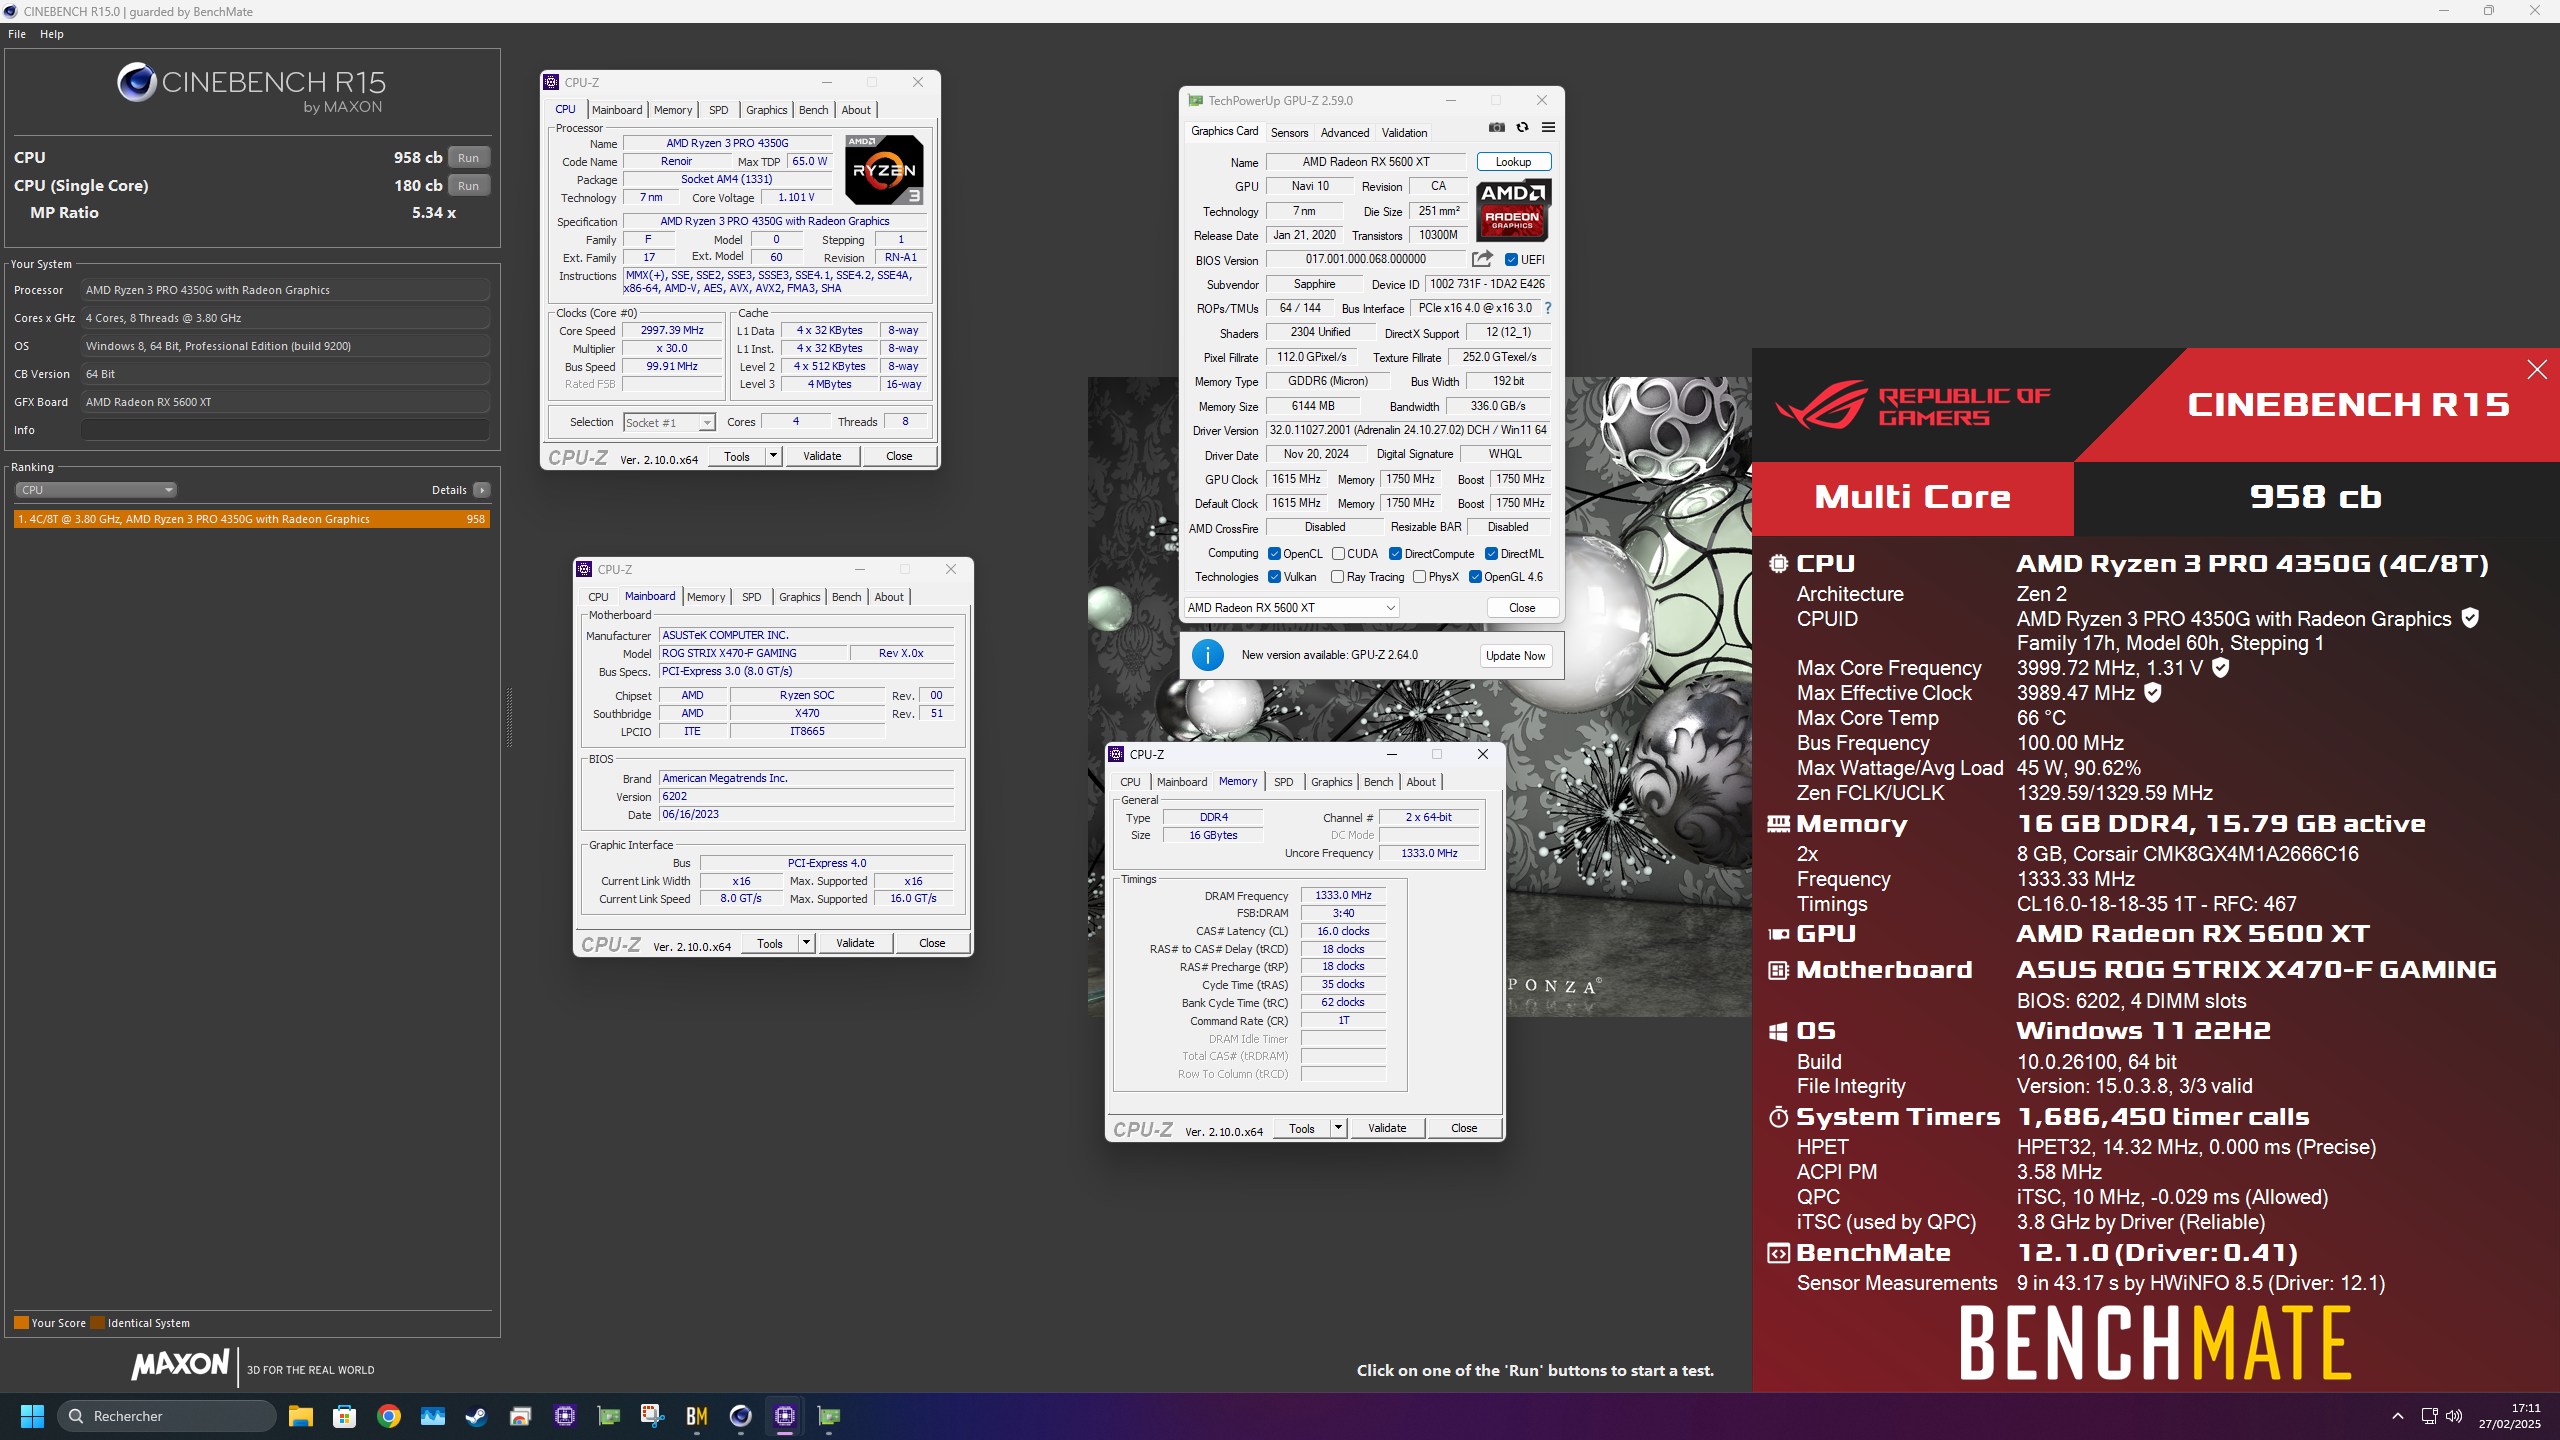The width and height of the screenshot is (2560, 1440).
Task: Toggle the UEFI checkbox in GPU-Z
Action: [x=1511, y=260]
